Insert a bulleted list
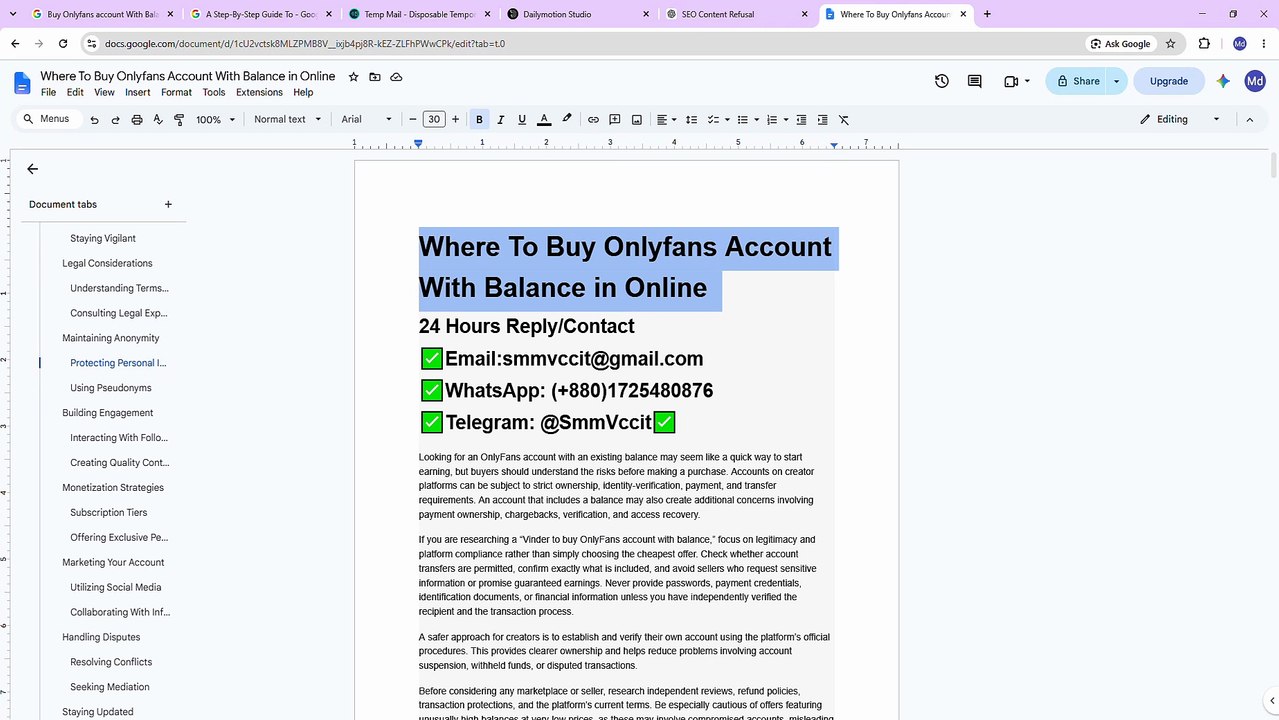 pos(742,119)
